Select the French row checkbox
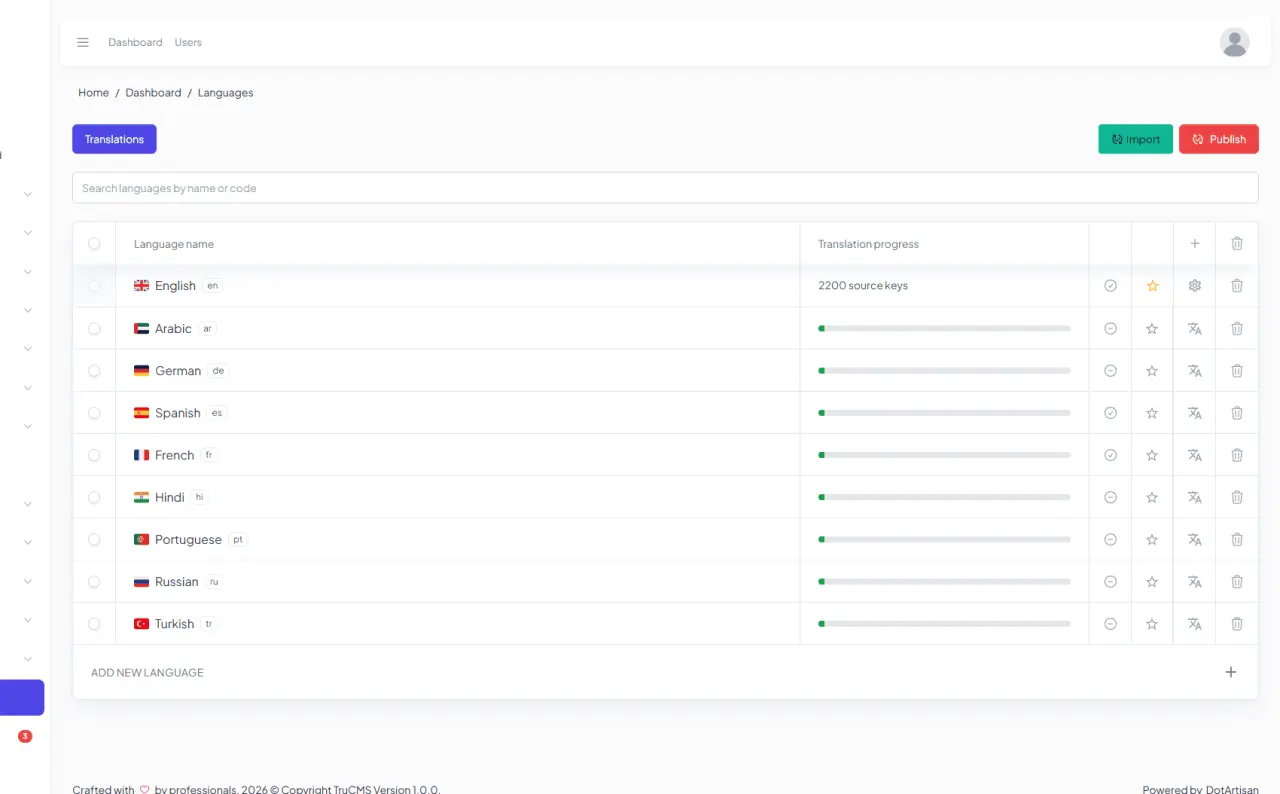This screenshot has height=794, width=1280. click(x=94, y=455)
